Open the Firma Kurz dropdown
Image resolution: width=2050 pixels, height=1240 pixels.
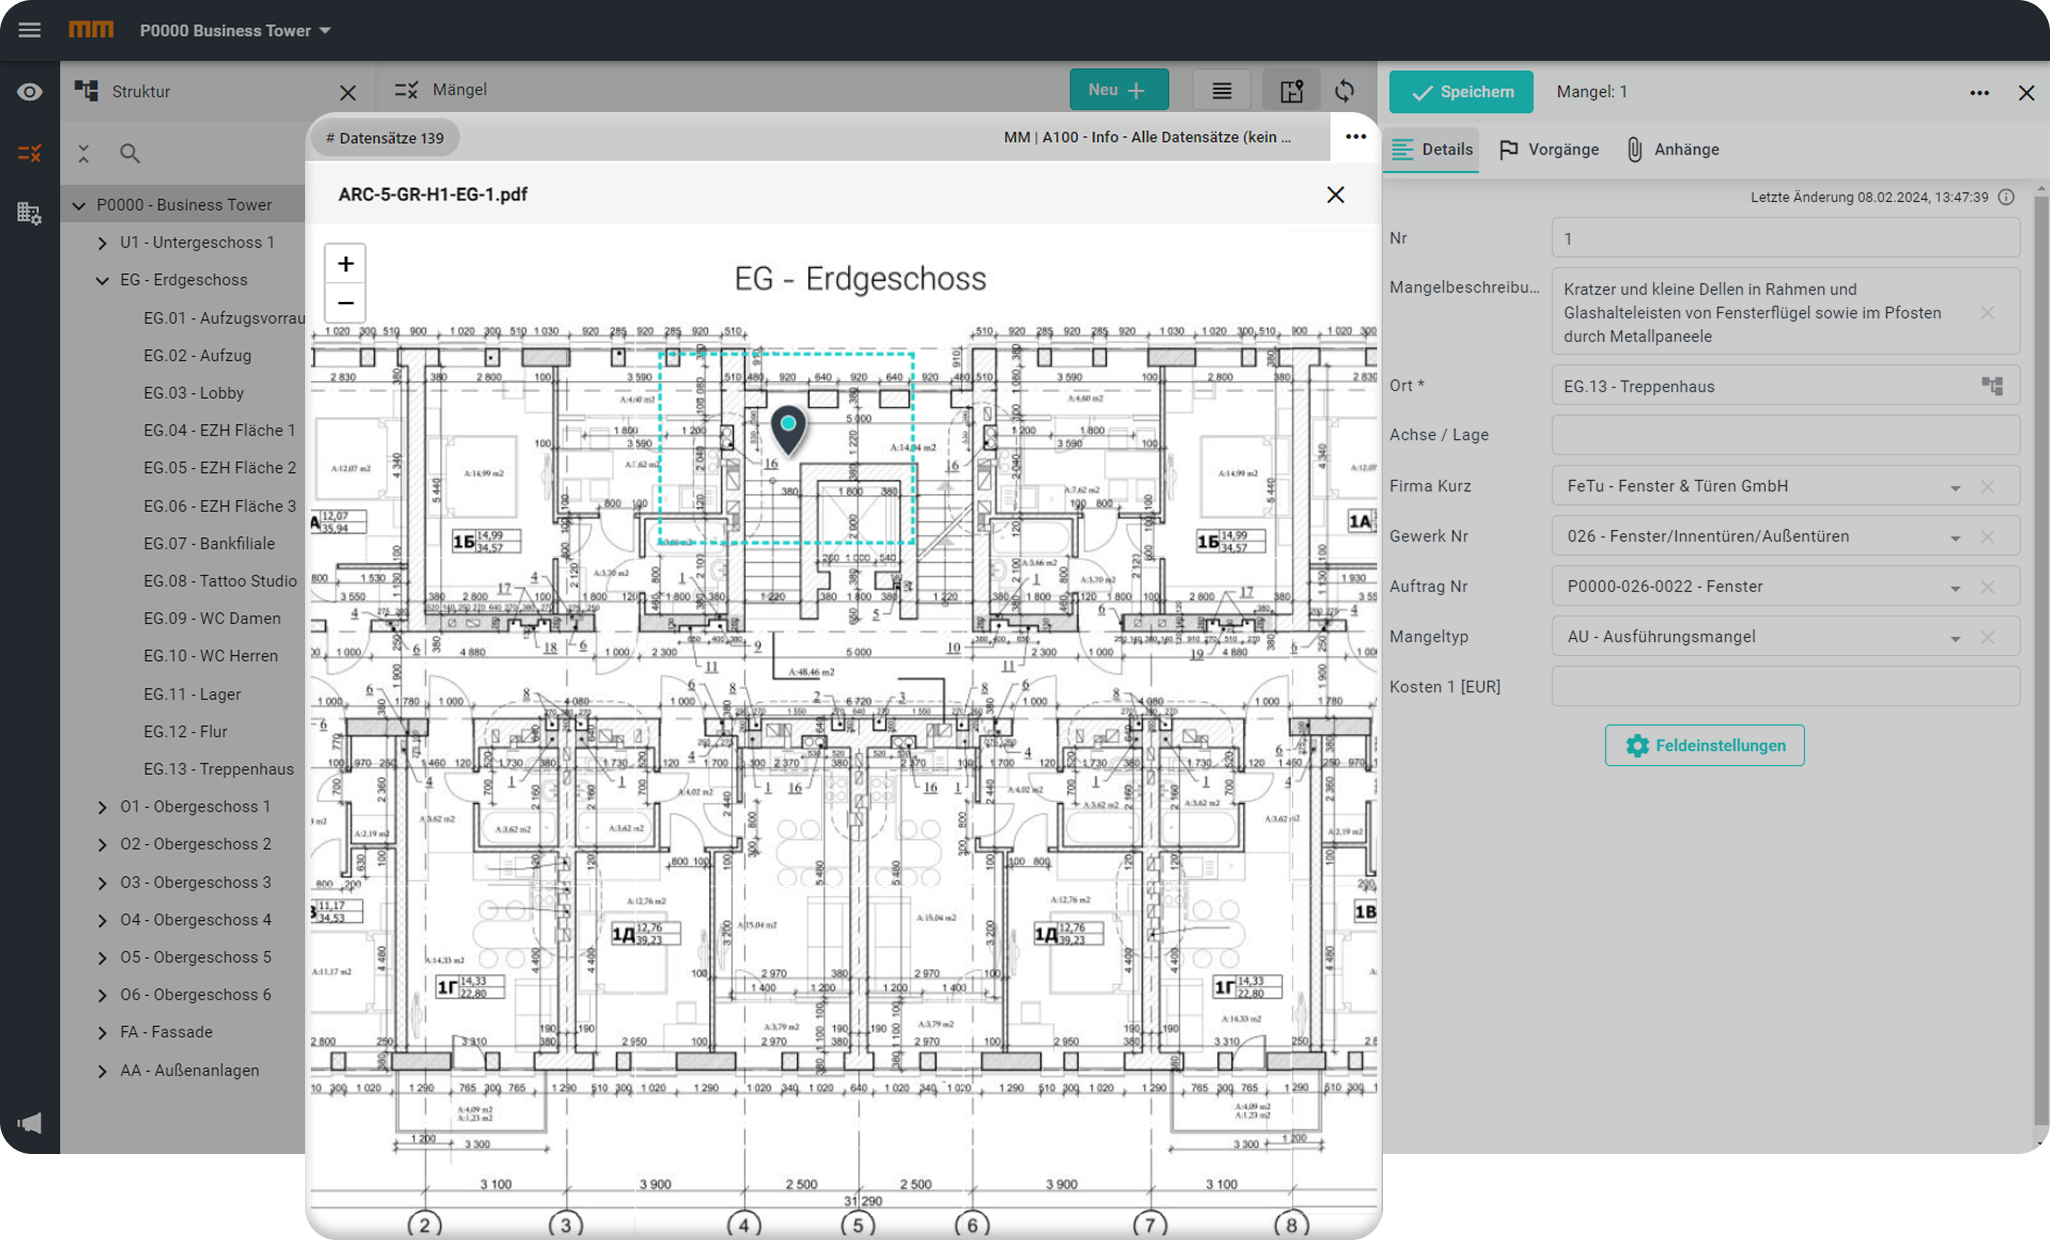pos(1954,487)
